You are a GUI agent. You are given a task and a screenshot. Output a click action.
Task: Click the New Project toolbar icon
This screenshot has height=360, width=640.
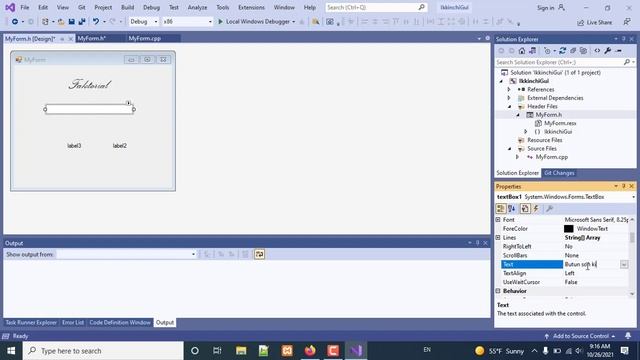(x=45, y=22)
